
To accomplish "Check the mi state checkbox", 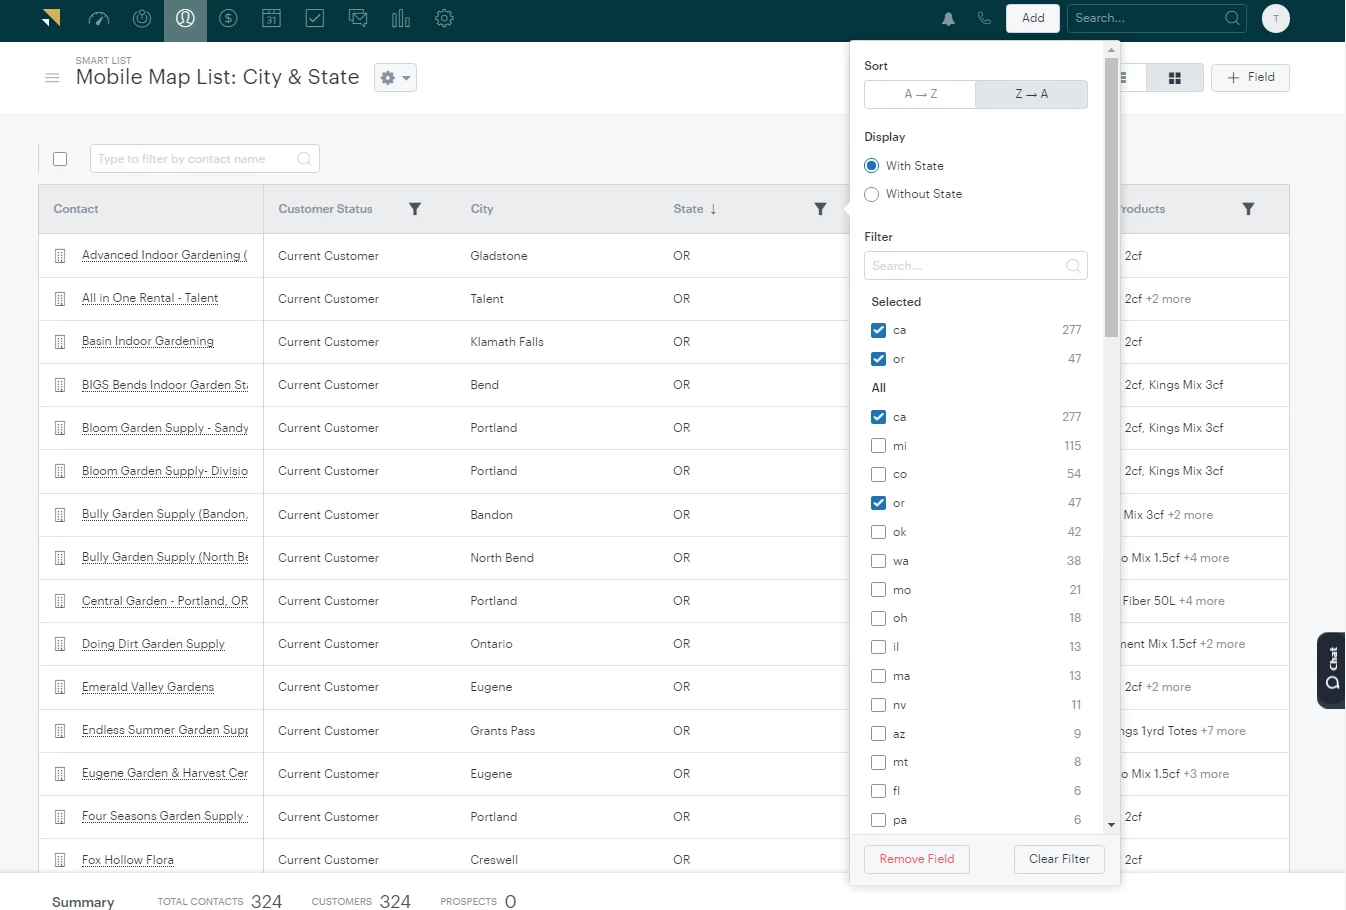I will tap(878, 446).
